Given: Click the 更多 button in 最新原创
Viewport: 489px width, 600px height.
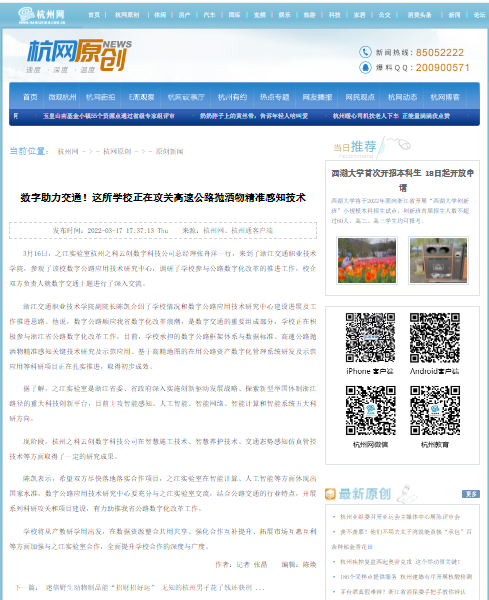Looking at the screenshot, I should [x=471, y=494].
